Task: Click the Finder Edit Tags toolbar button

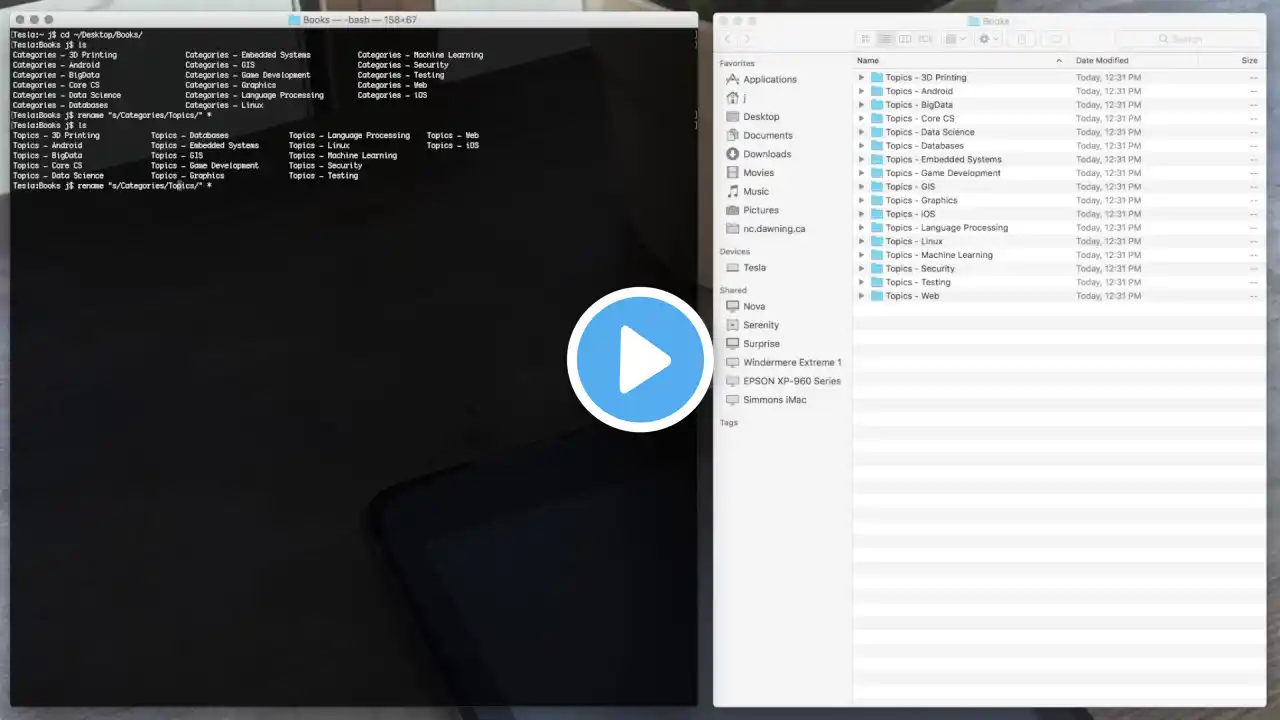Action: [x=1054, y=39]
